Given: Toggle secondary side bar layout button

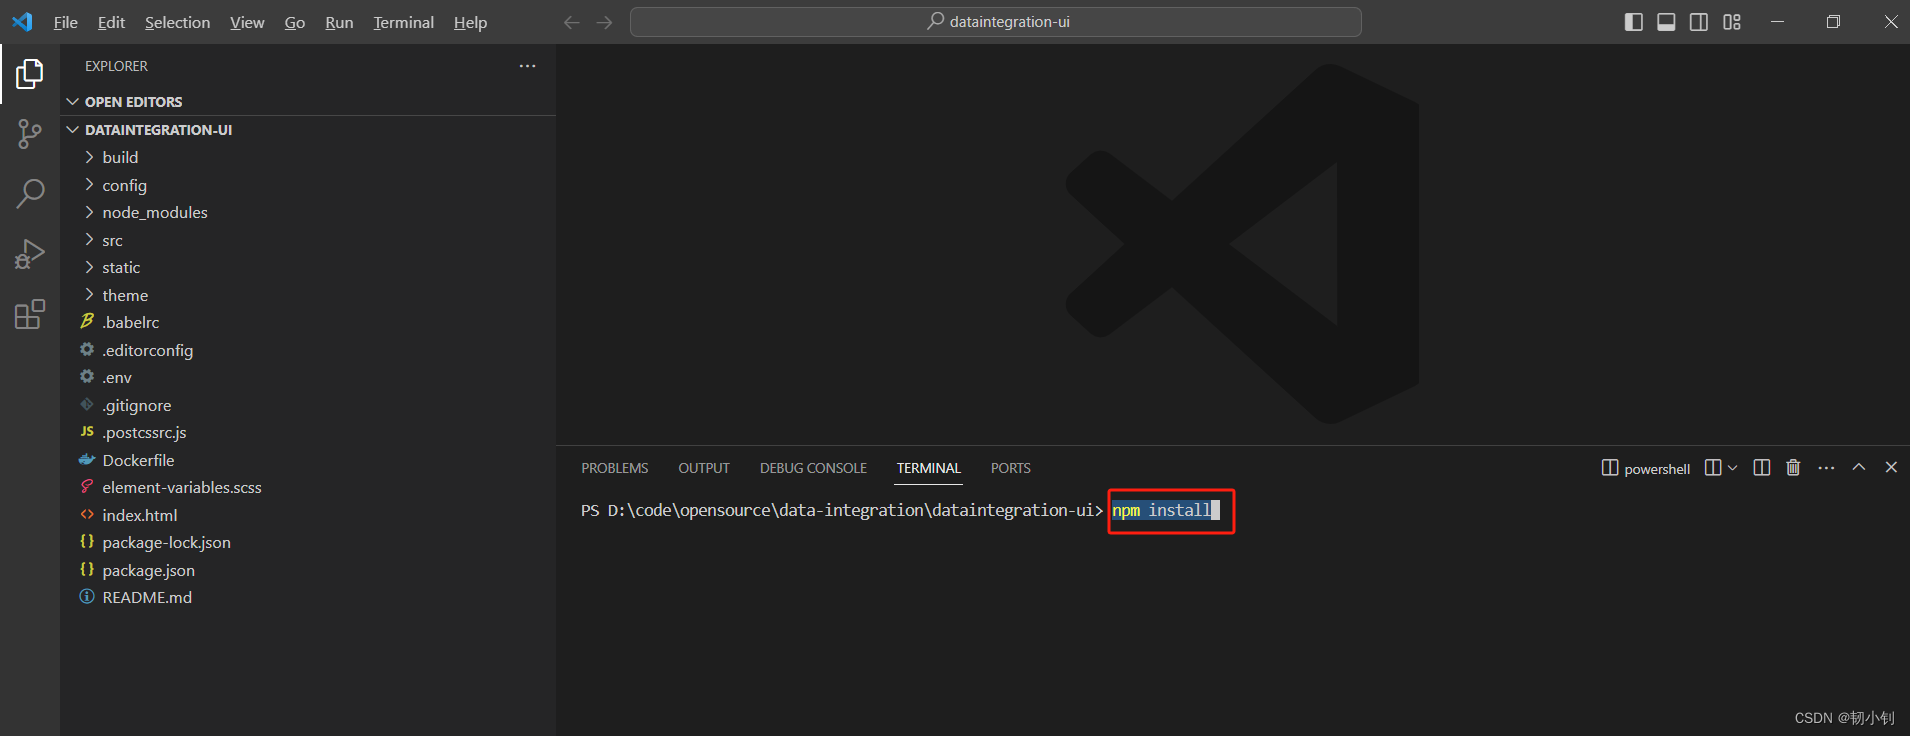Looking at the screenshot, I should [x=1699, y=22].
